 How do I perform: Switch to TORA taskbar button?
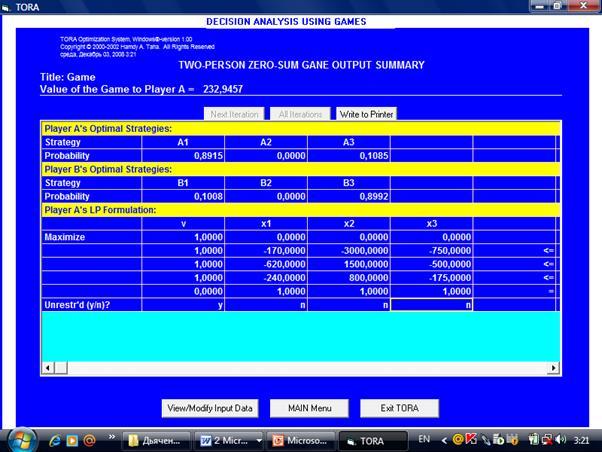pyautogui.click(x=372, y=440)
